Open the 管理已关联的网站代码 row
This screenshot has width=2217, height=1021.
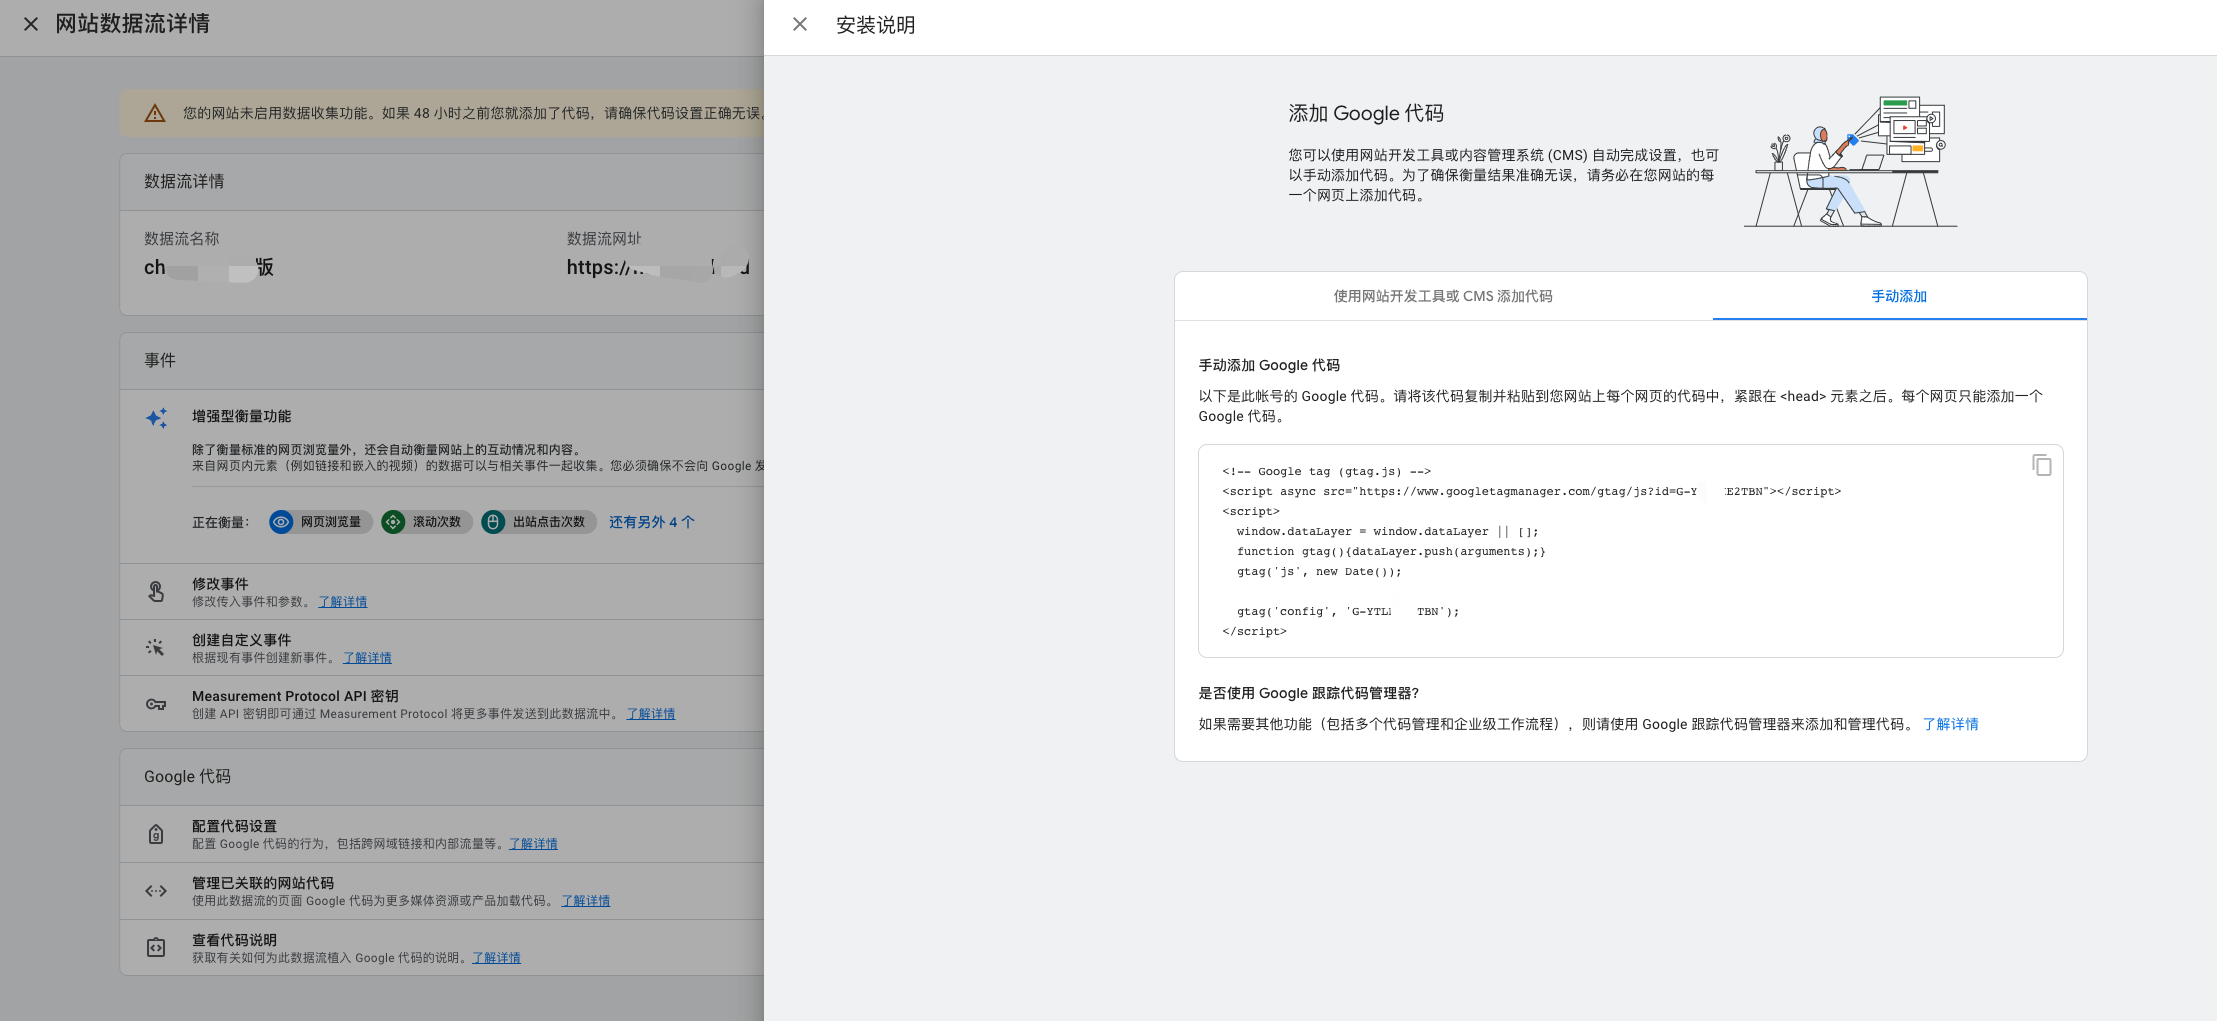coord(442,891)
